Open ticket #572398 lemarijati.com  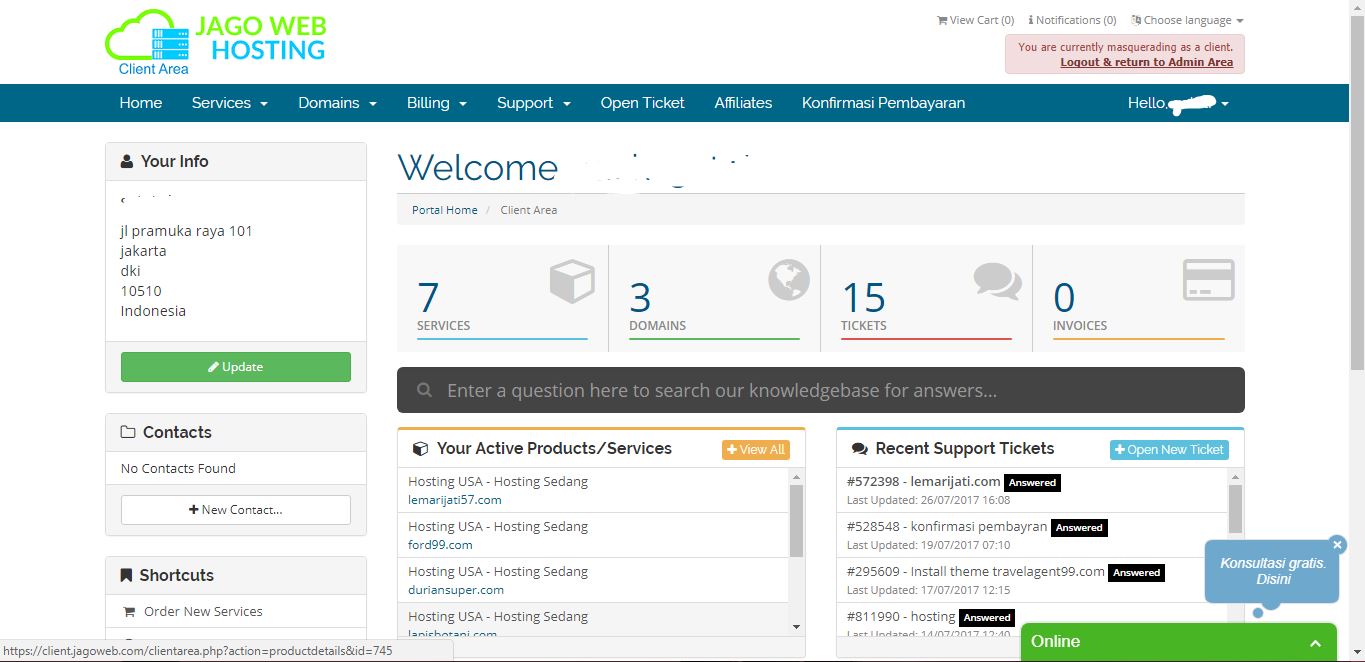[x=1032, y=490]
